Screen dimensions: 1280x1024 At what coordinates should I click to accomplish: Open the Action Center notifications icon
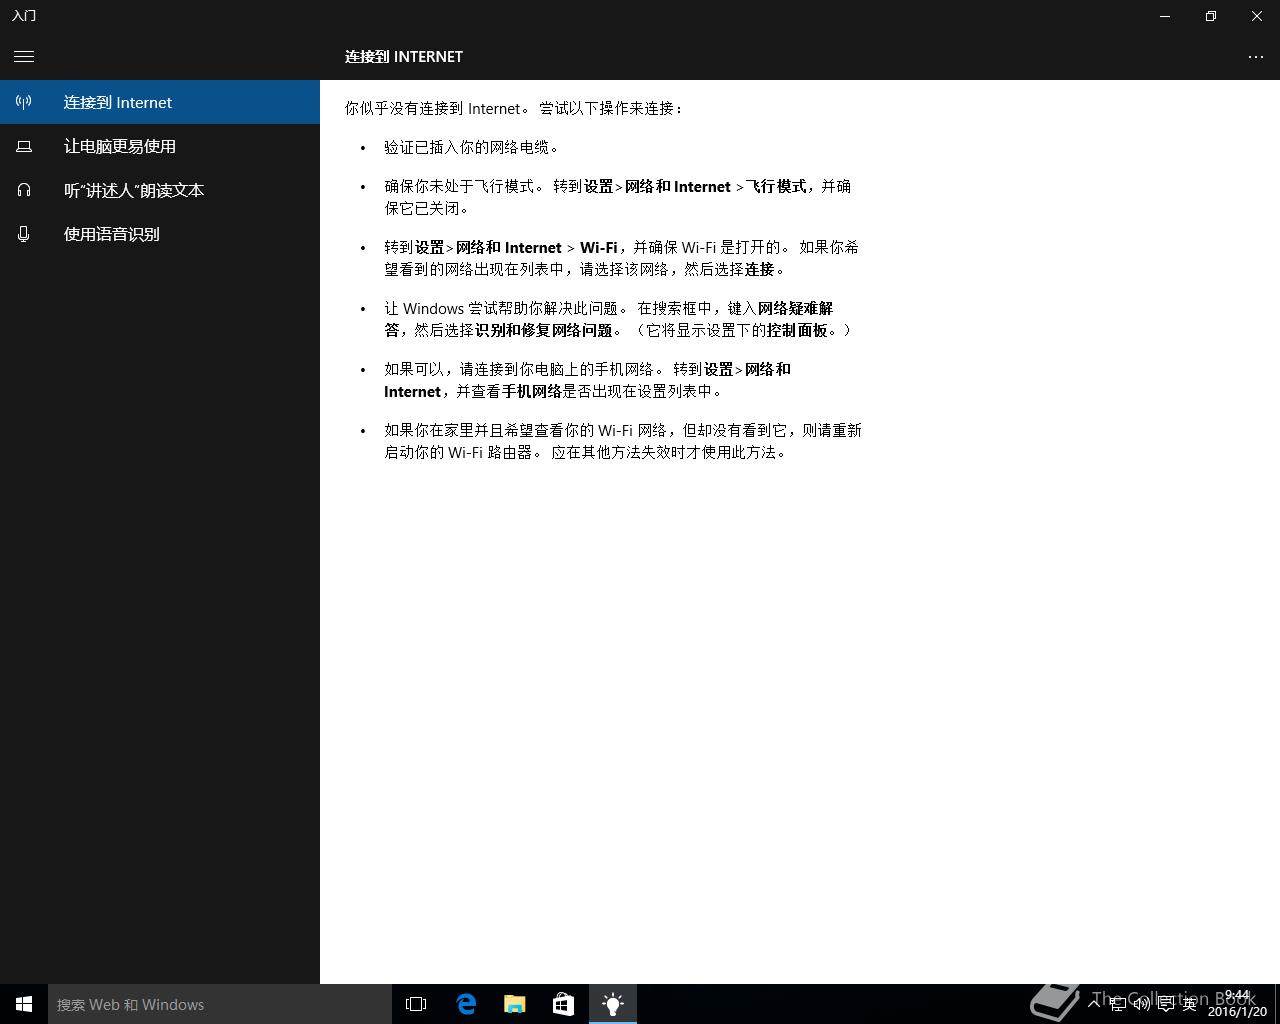1166,1004
